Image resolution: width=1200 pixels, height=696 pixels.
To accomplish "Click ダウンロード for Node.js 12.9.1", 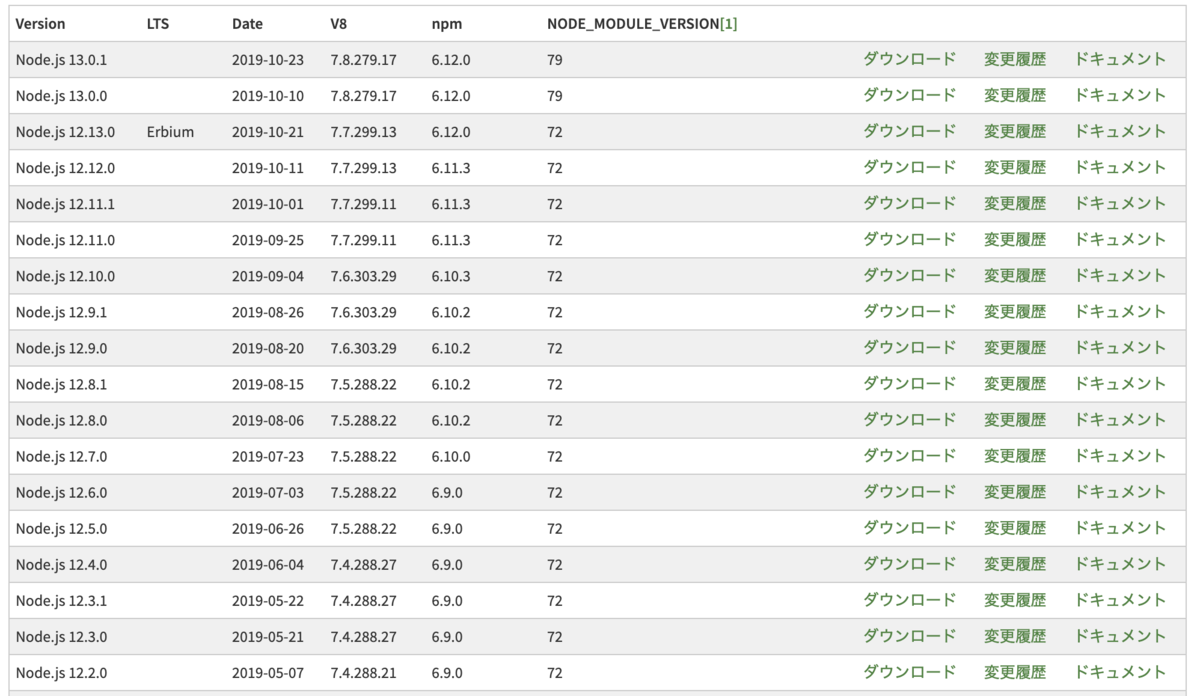I will click(910, 311).
